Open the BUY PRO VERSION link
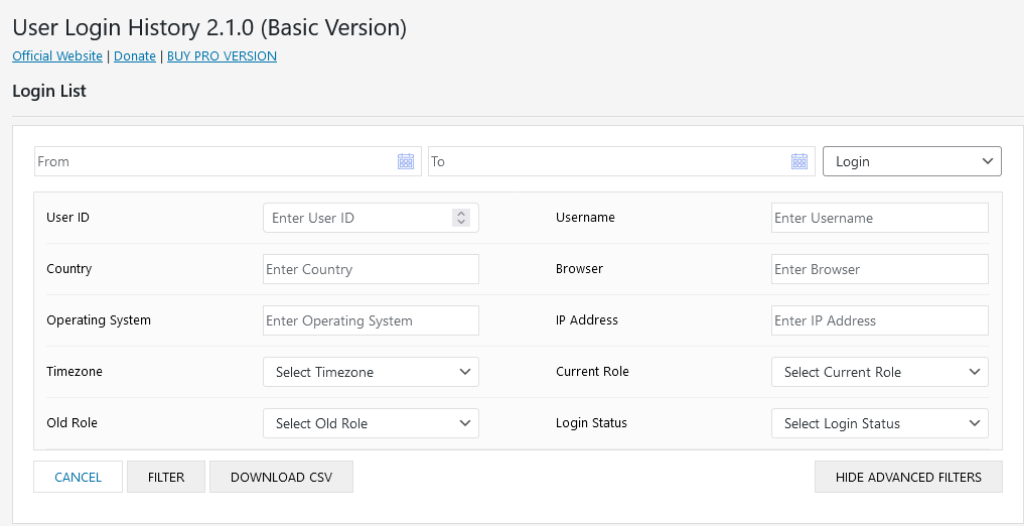 click(222, 56)
